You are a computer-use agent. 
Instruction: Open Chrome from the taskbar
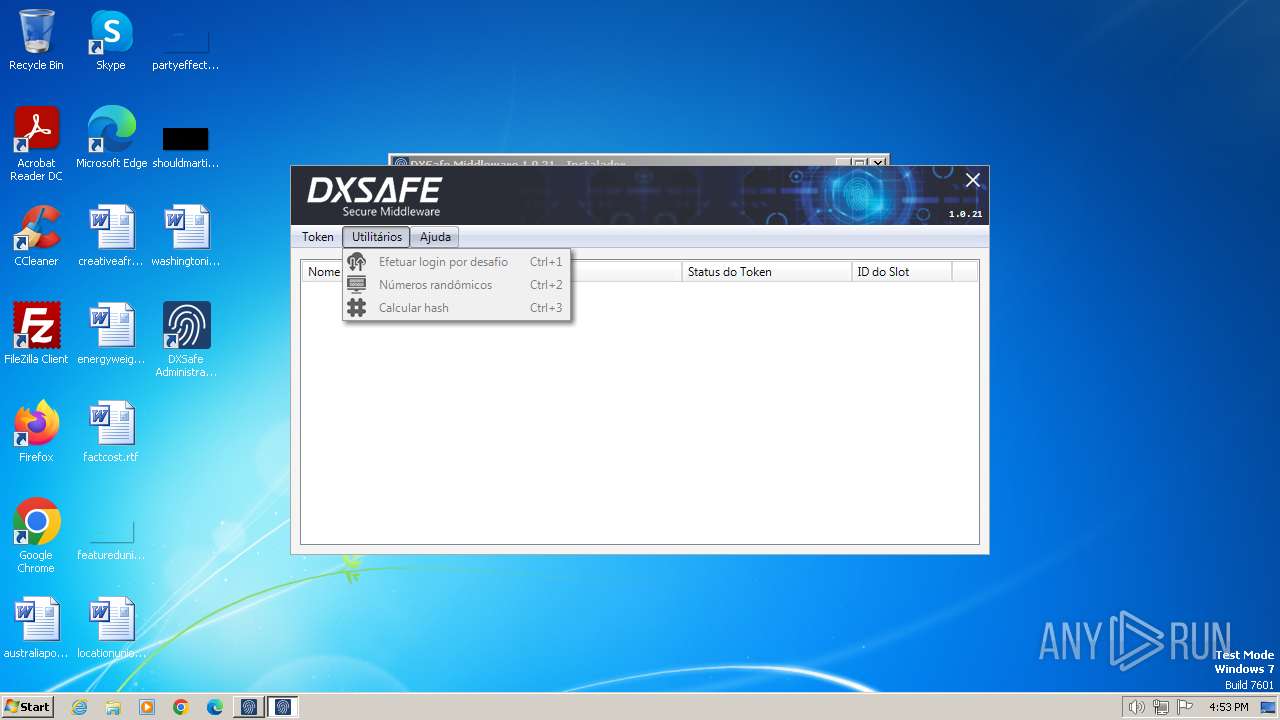coord(181,707)
